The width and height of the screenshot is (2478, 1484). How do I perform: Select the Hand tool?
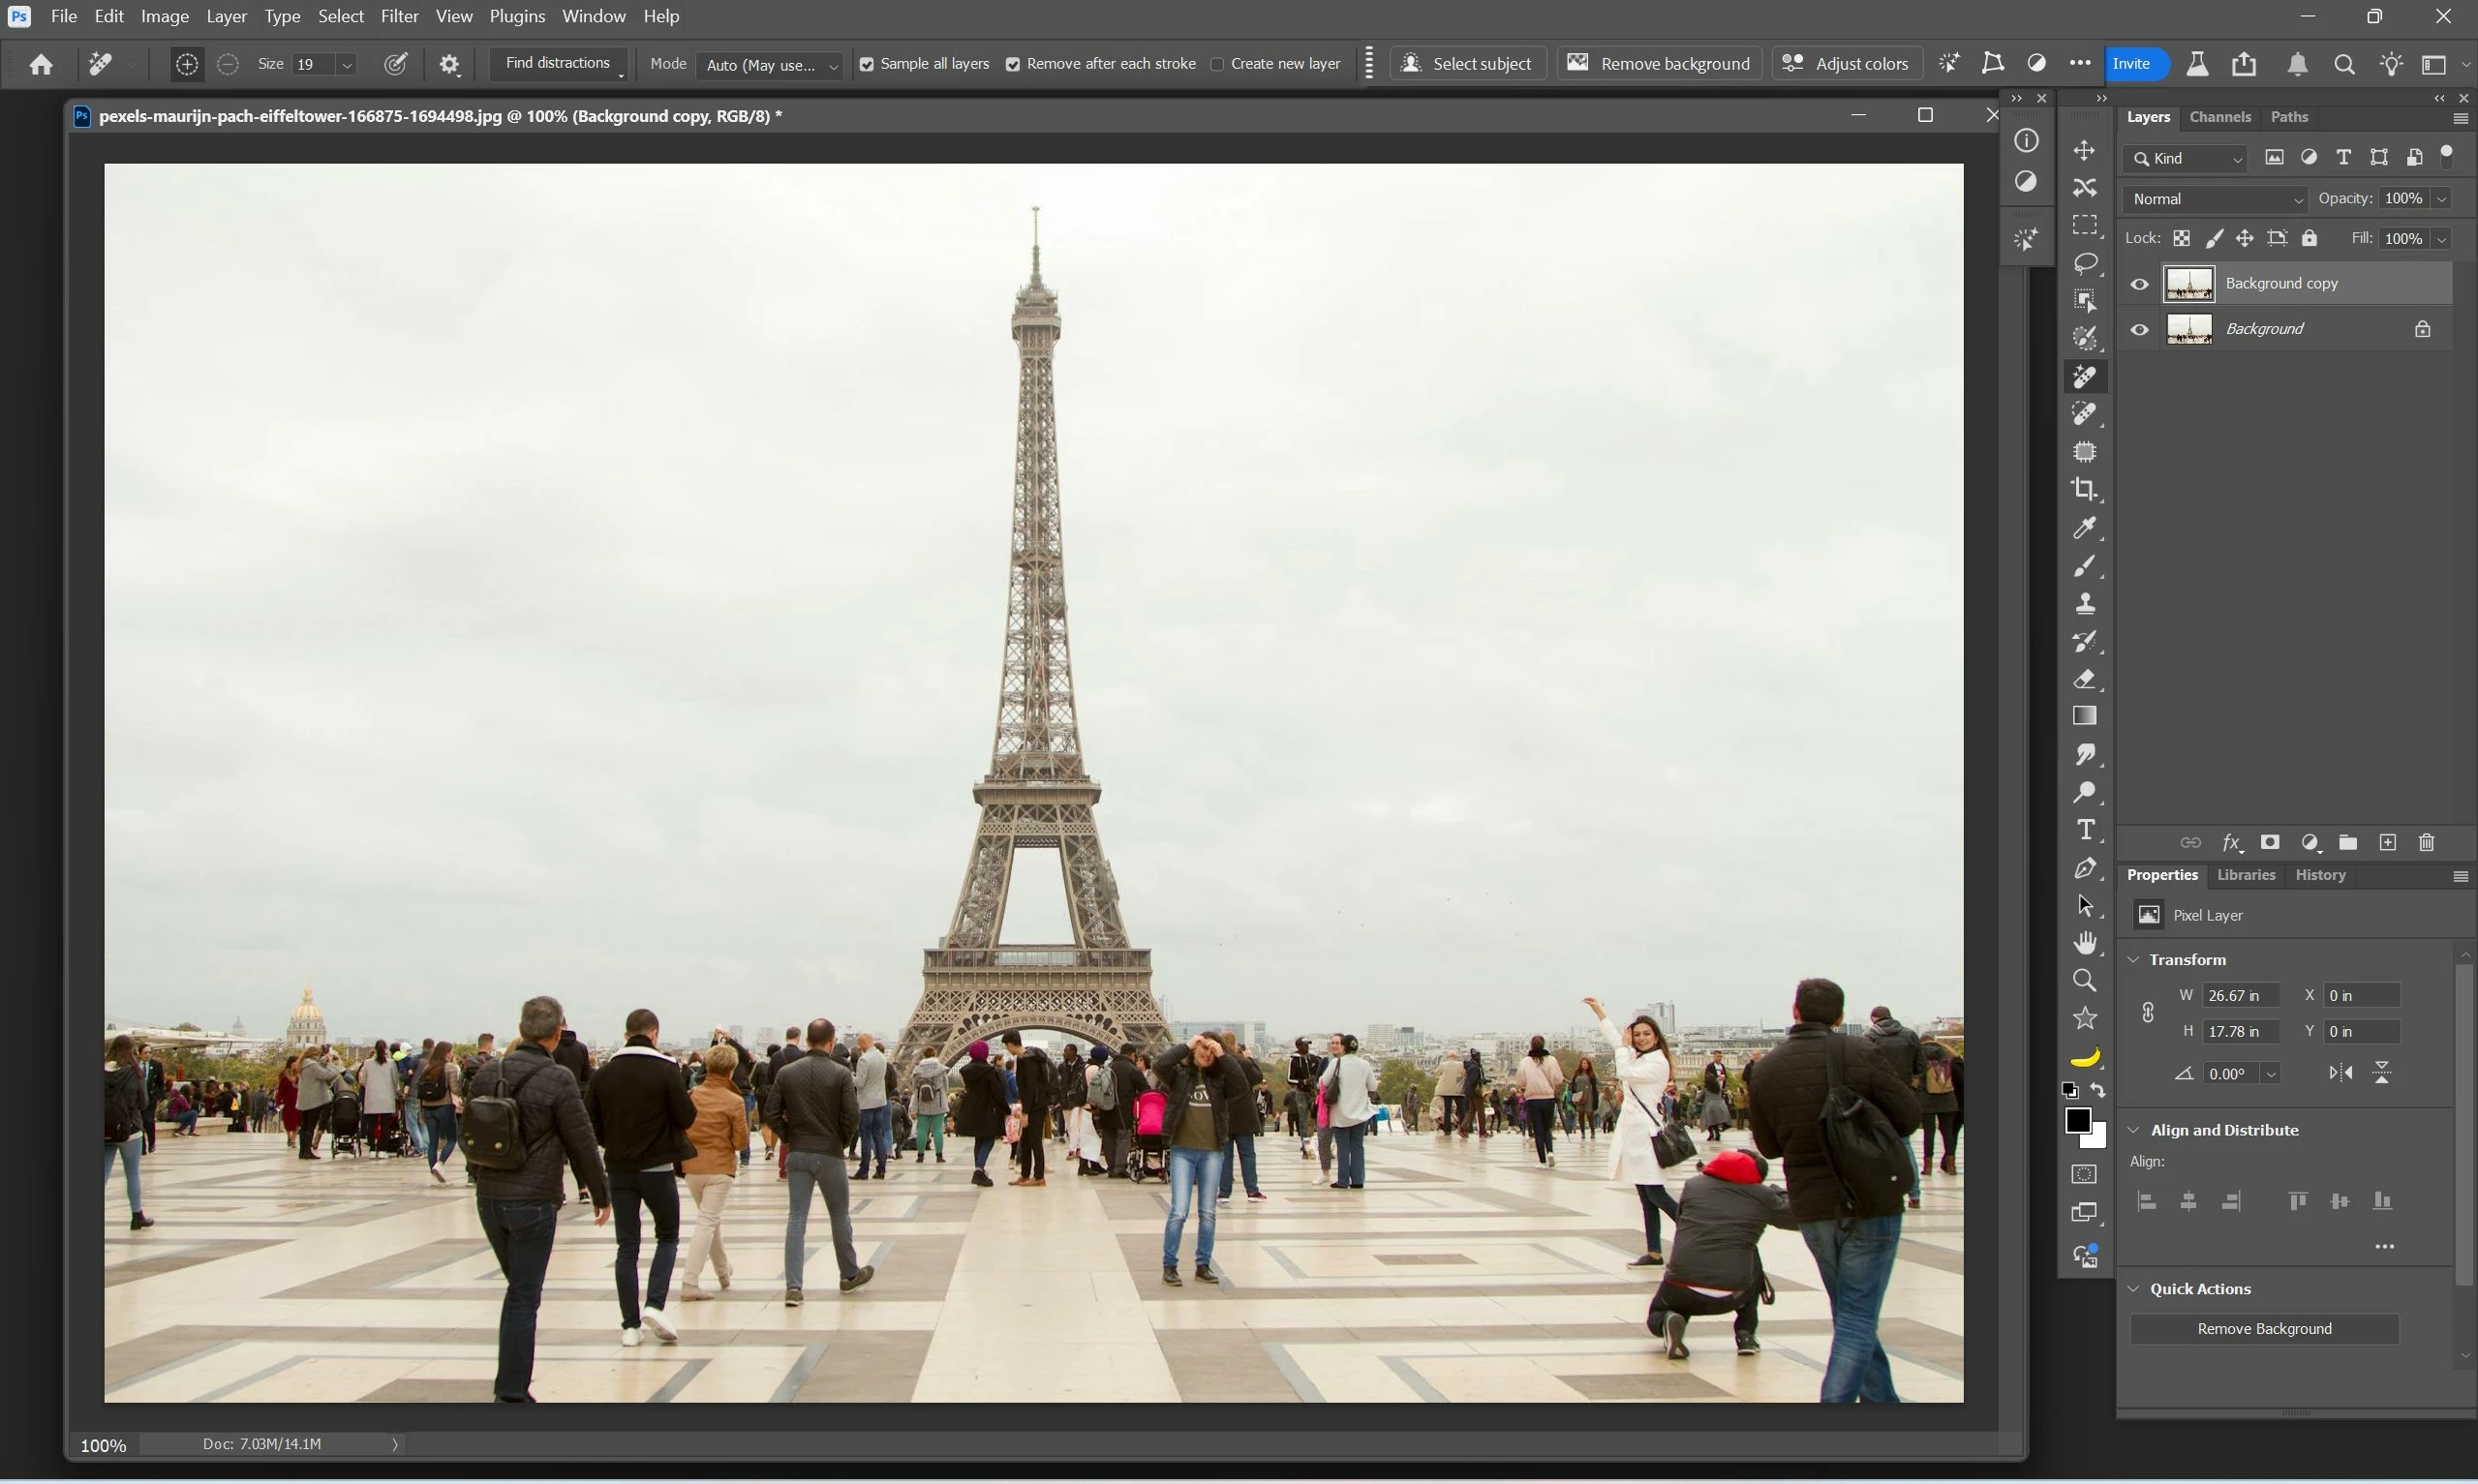click(2084, 943)
